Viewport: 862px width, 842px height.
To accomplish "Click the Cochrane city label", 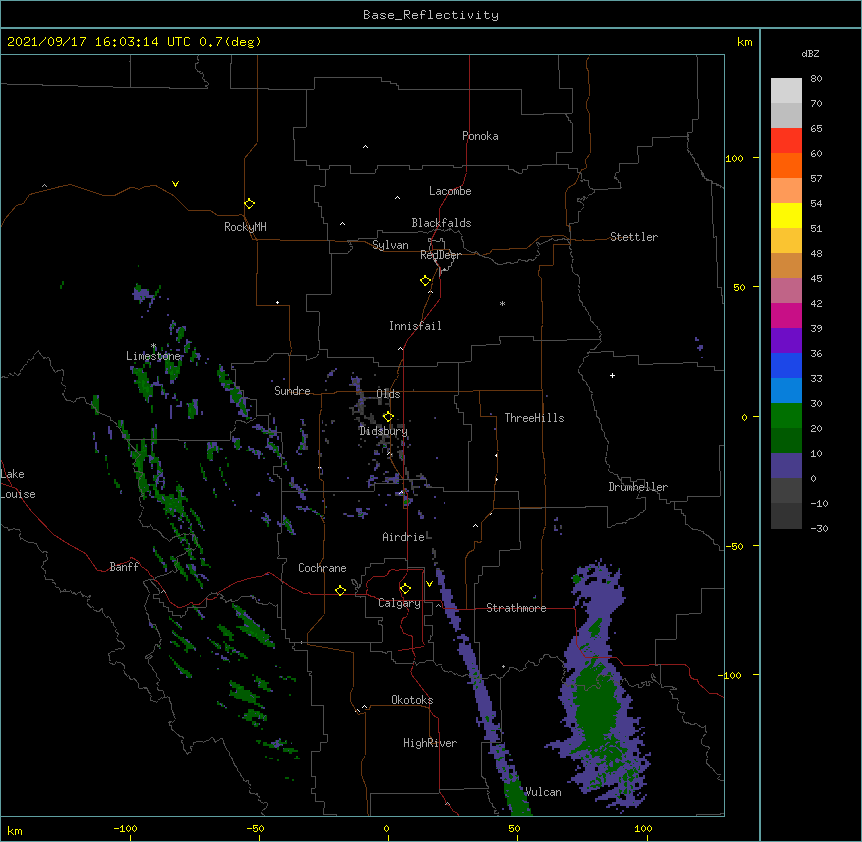I will [x=322, y=568].
